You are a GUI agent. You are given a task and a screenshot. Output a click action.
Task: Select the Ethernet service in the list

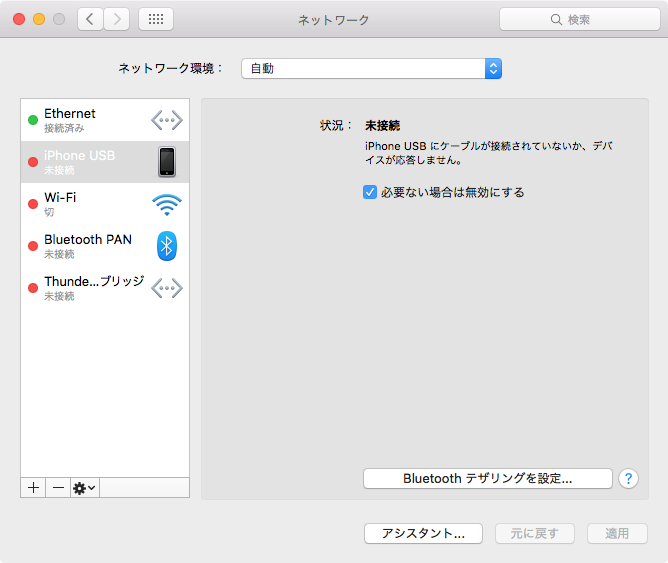pyautogui.click(x=105, y=120)
